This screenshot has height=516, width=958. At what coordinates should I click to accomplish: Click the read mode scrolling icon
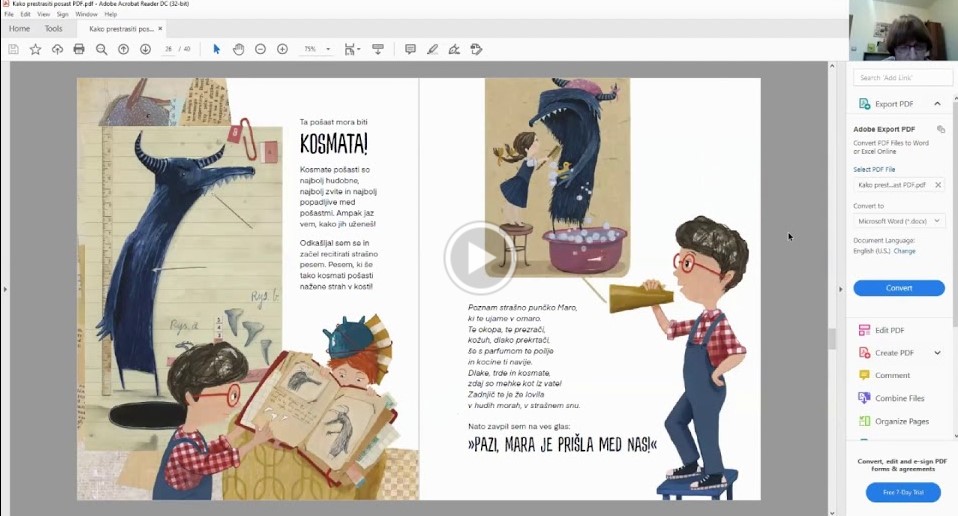click(378, 49)
